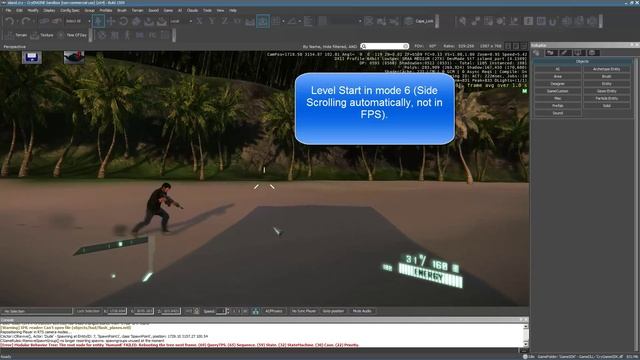Open the Select All filter dropdown
640x360 pixels.
[78, 21]
